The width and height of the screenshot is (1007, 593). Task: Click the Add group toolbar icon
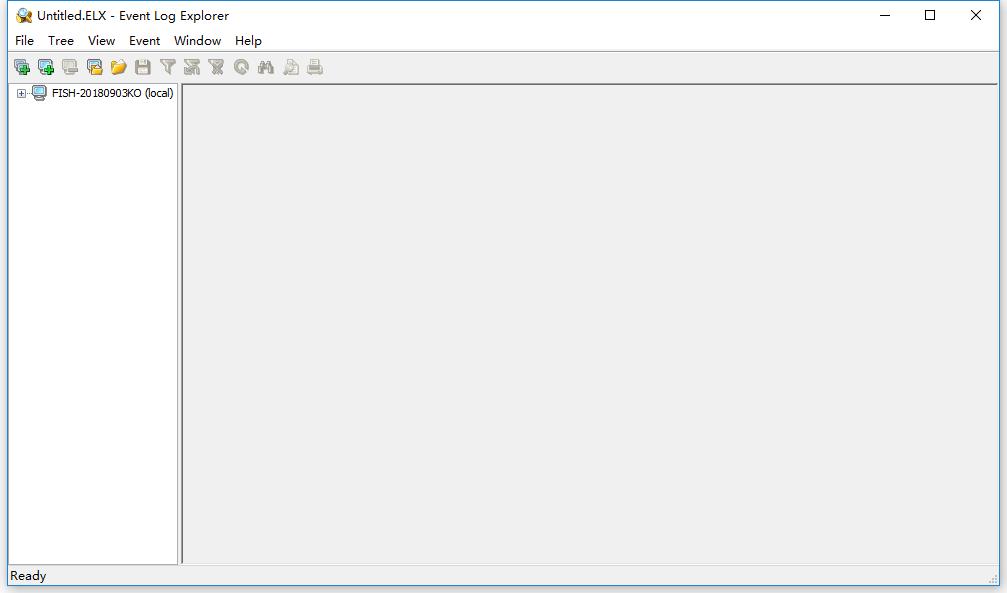pos(22,67)
